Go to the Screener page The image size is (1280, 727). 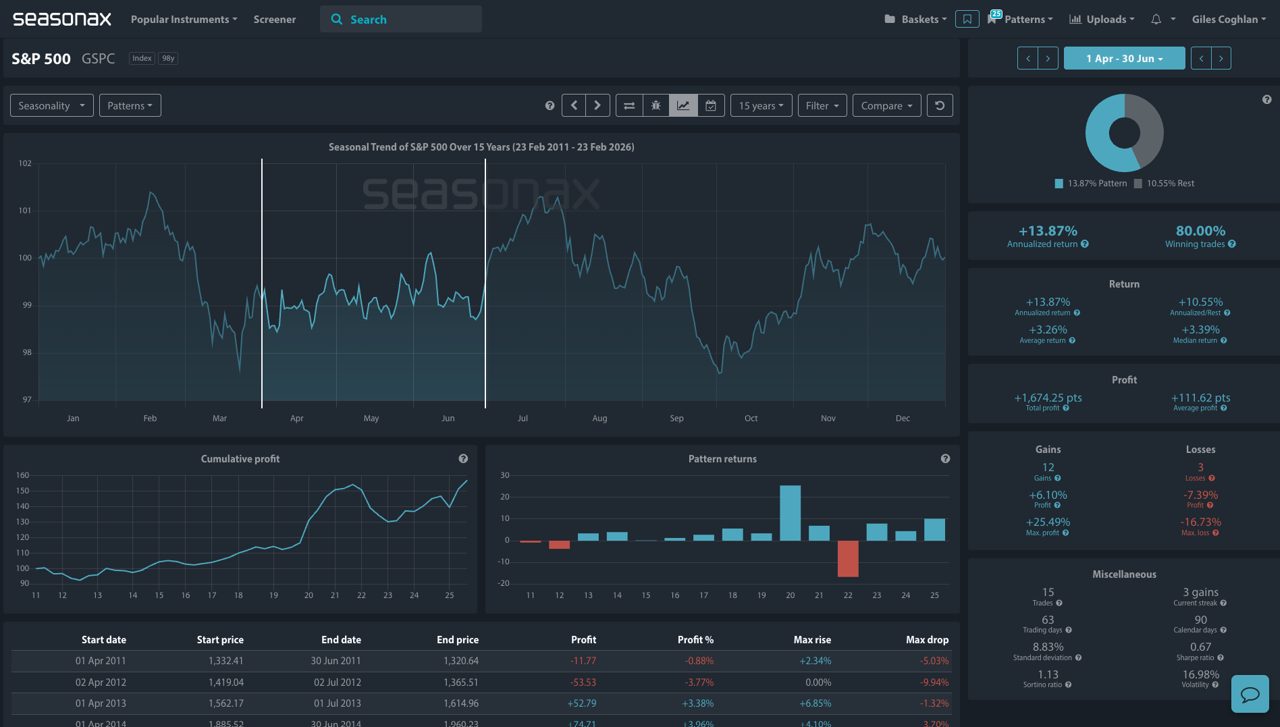274,19
